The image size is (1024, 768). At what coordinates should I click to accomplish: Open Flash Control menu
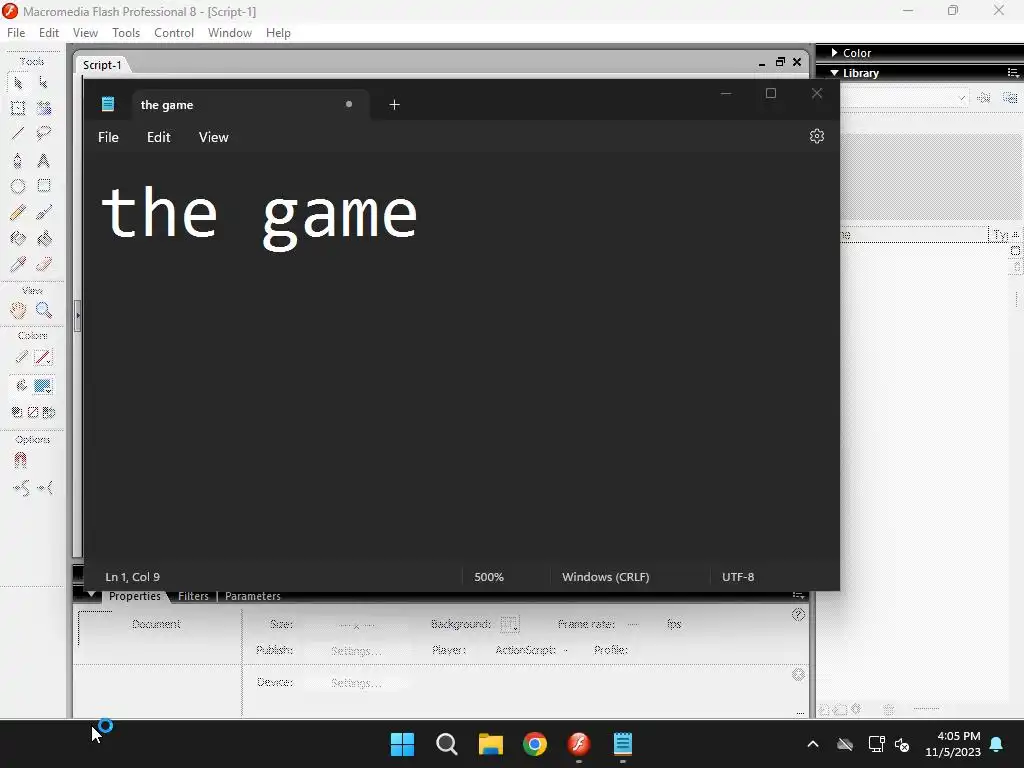pos(174,33)
